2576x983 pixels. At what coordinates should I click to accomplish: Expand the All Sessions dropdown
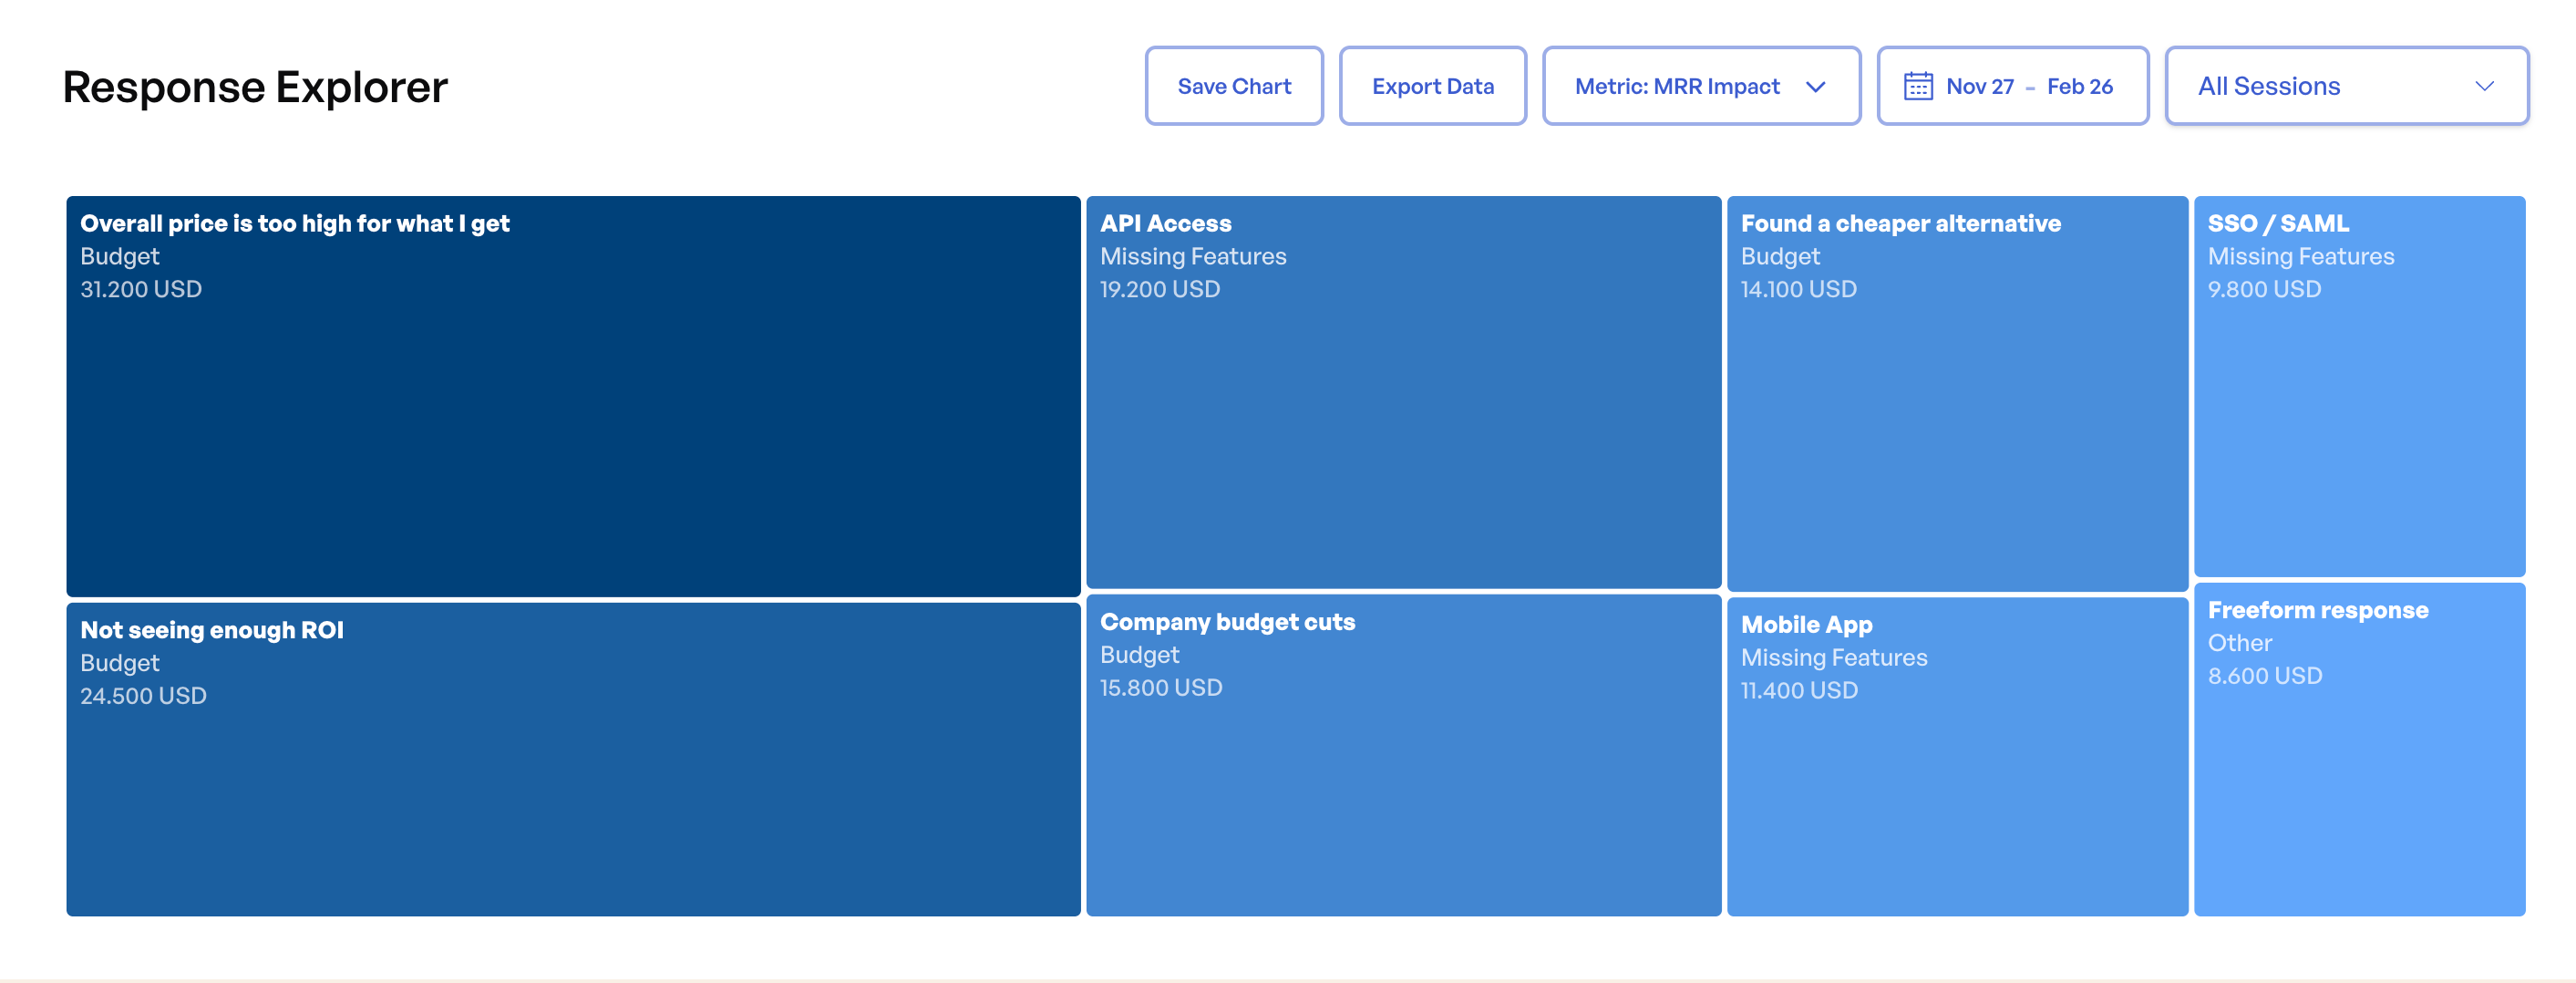click(x=2345, y=86)
